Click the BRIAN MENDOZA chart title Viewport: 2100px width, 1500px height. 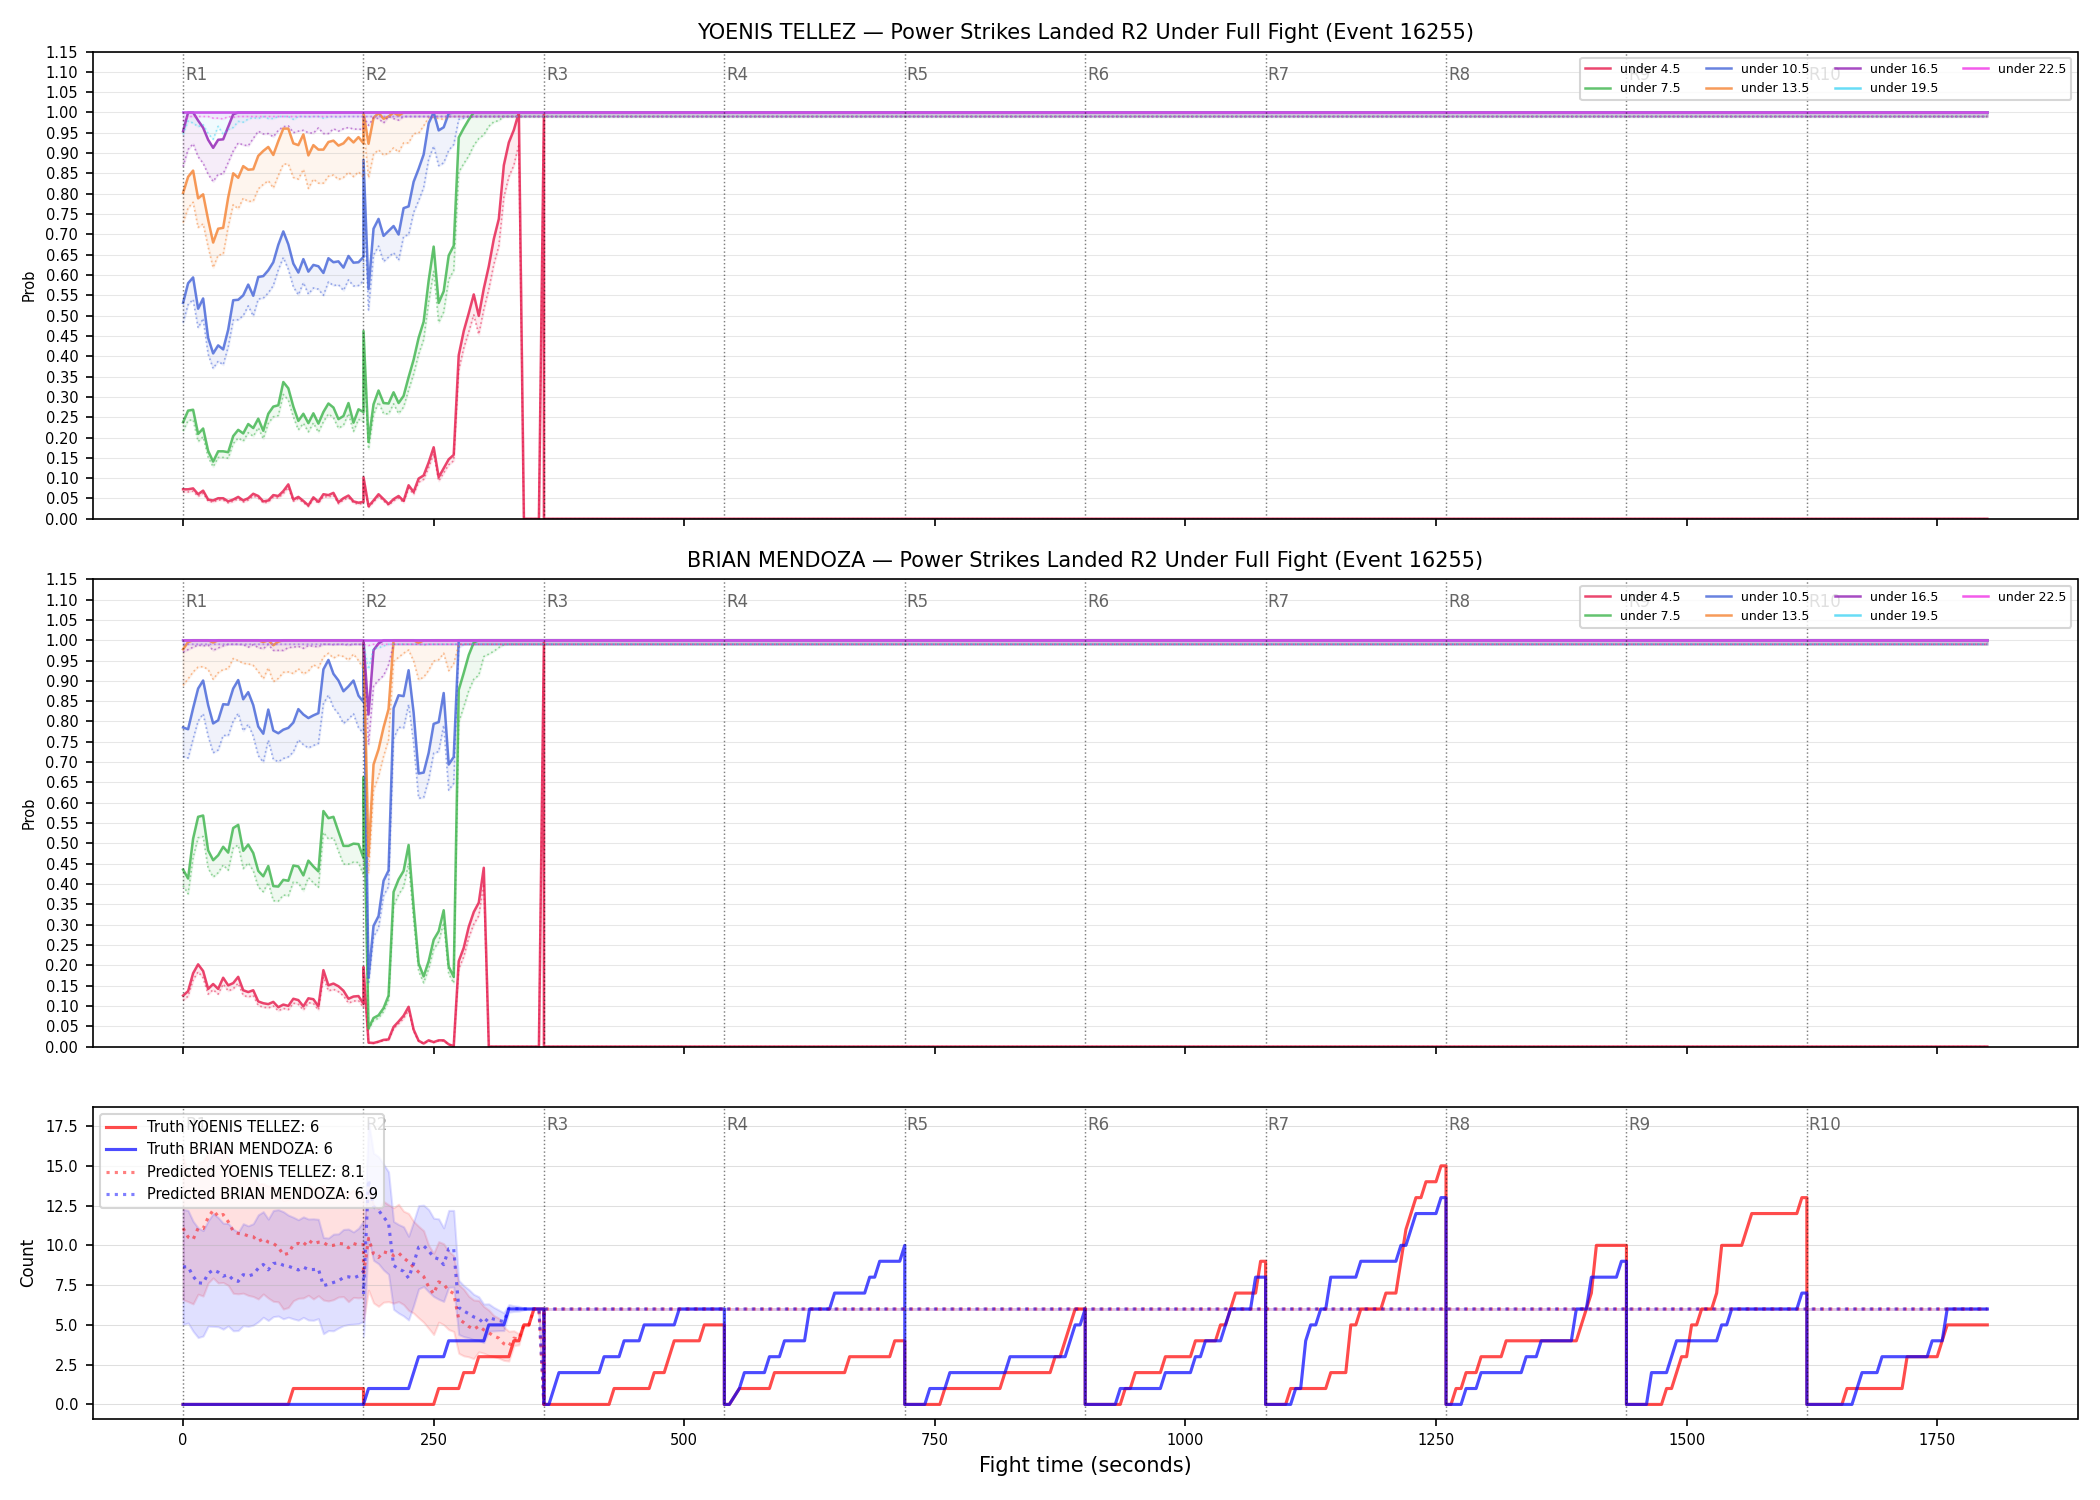point(1085,560)
